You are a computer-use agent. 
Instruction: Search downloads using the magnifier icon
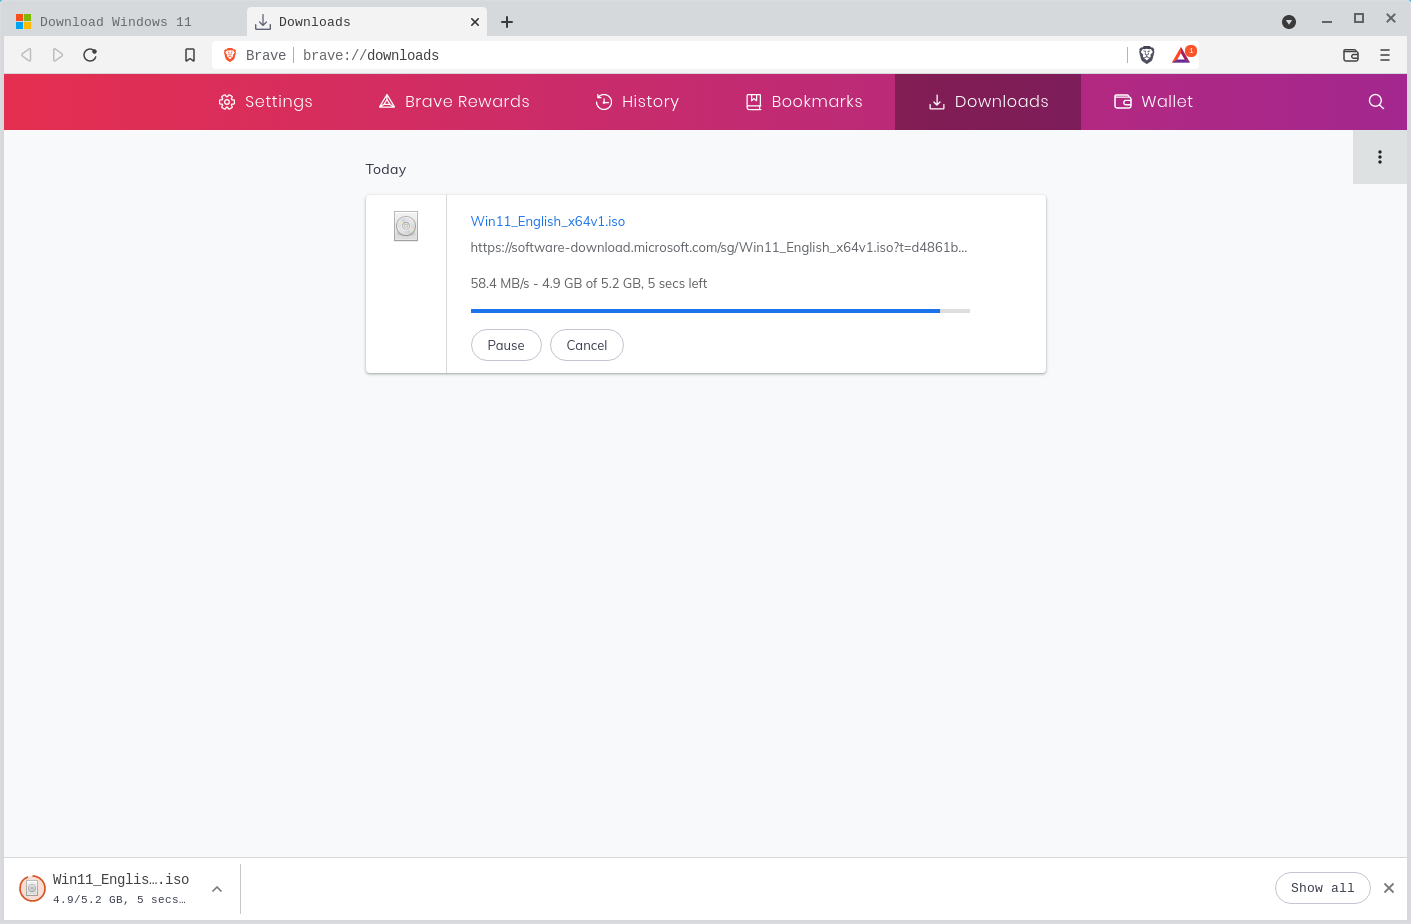pos(1376,102)
